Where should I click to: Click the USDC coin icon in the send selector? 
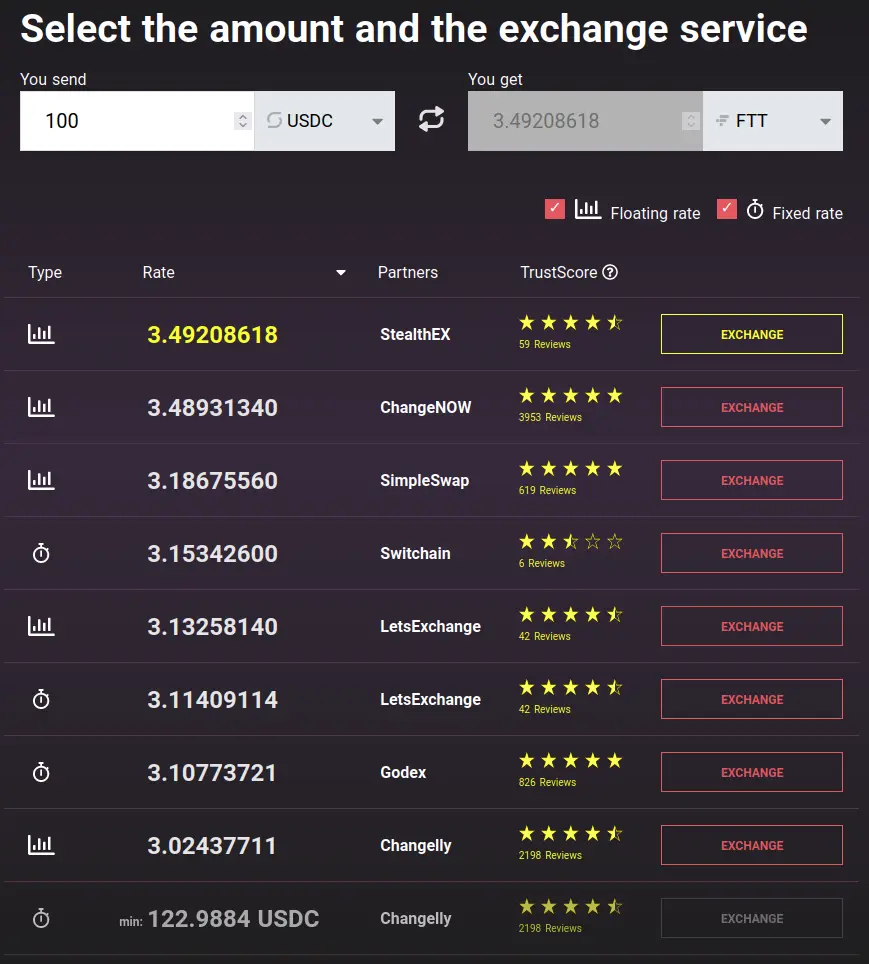274,120
